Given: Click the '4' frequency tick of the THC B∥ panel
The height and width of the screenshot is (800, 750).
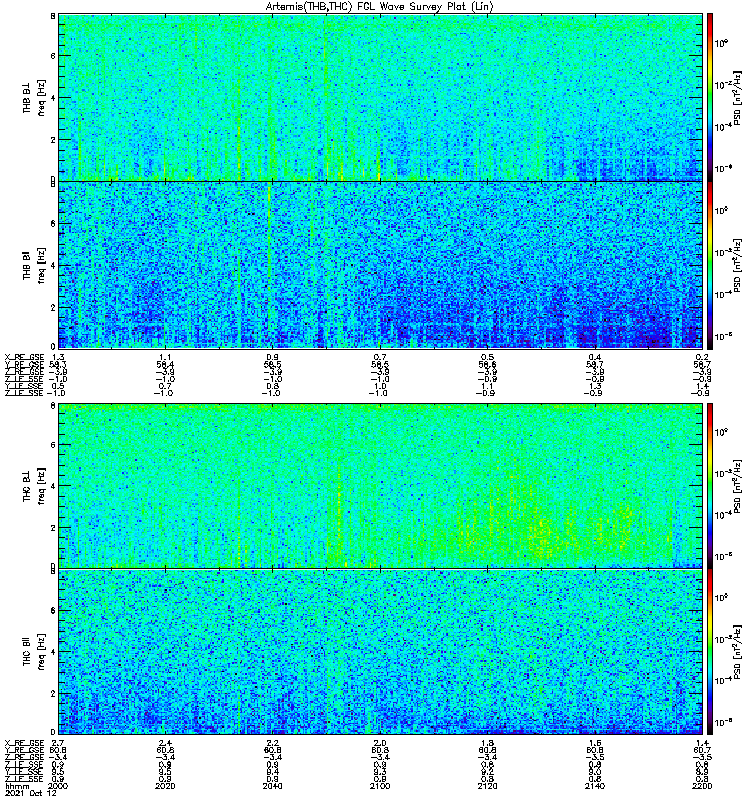Looking at the screenshot, I should (x=53, y=652).
